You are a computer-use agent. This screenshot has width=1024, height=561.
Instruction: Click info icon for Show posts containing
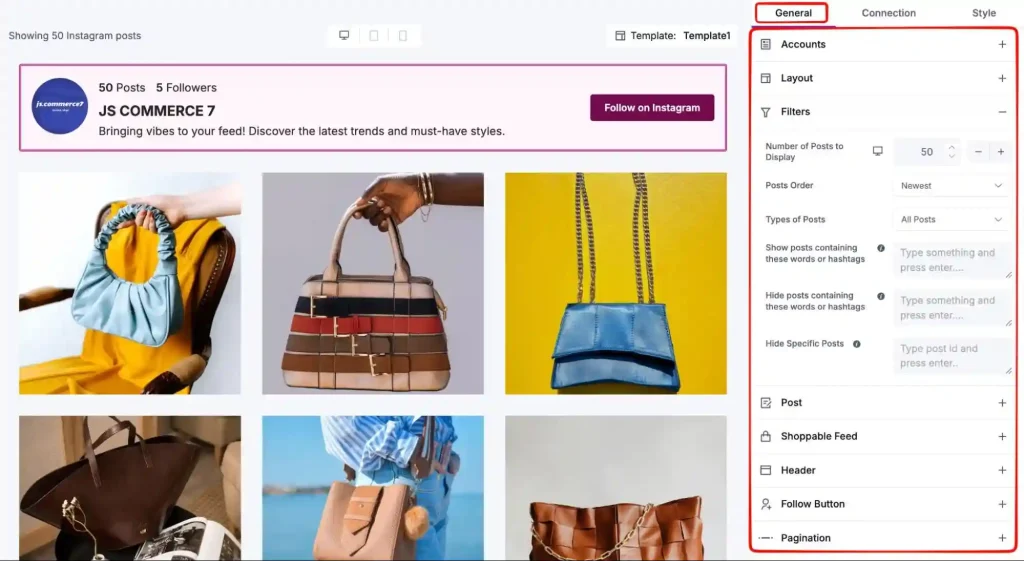point(881,248)
